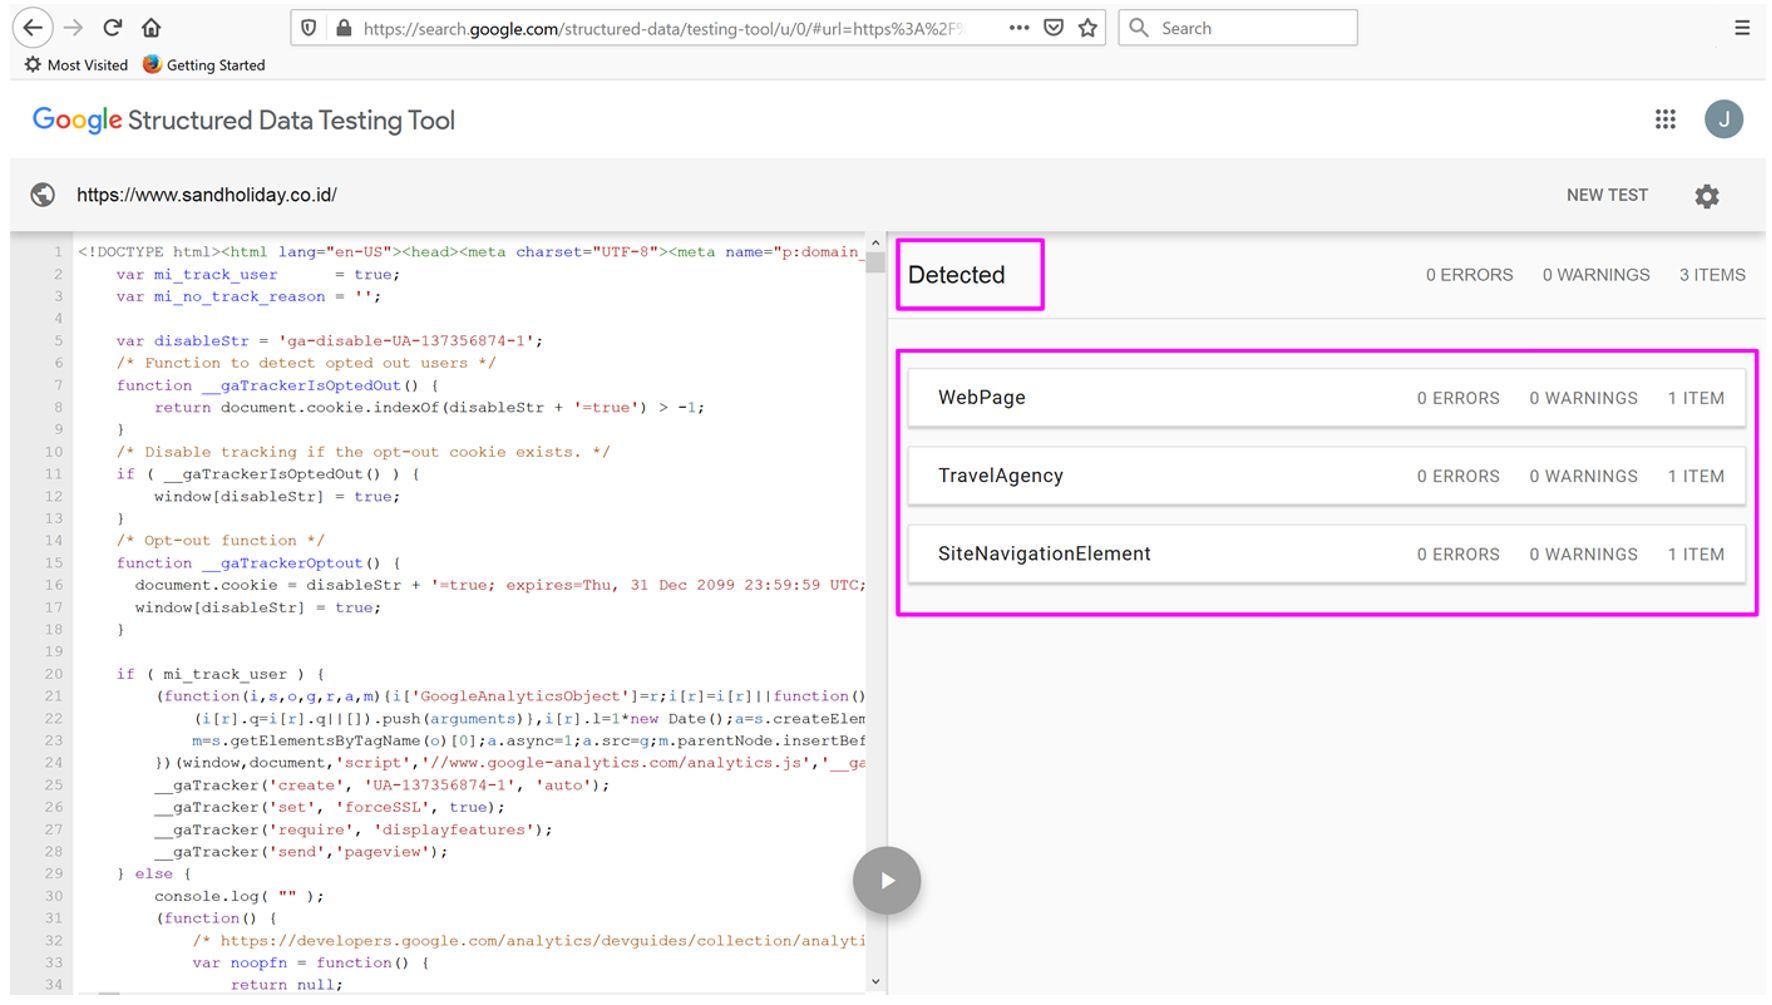Image resolution: width=1772 pixels, height=1005 pixels.
Task: Click the 0 ERRORS summary in the header row
Action: tap(1469, 275)
